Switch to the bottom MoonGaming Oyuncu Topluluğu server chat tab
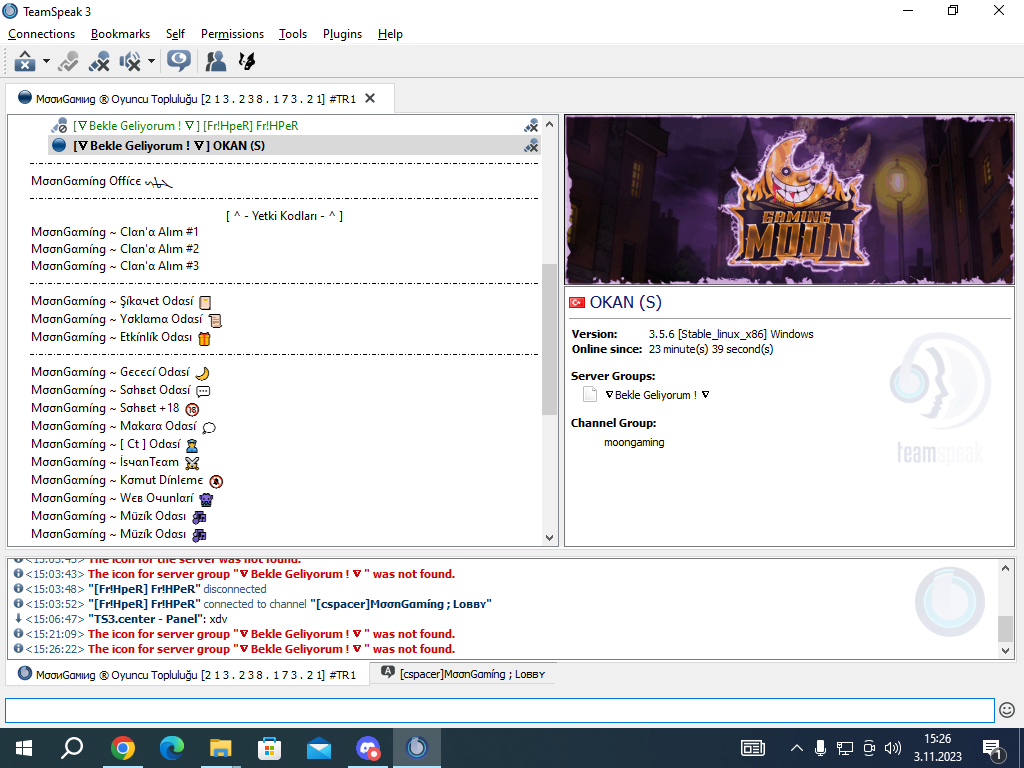 pos(188,674)
